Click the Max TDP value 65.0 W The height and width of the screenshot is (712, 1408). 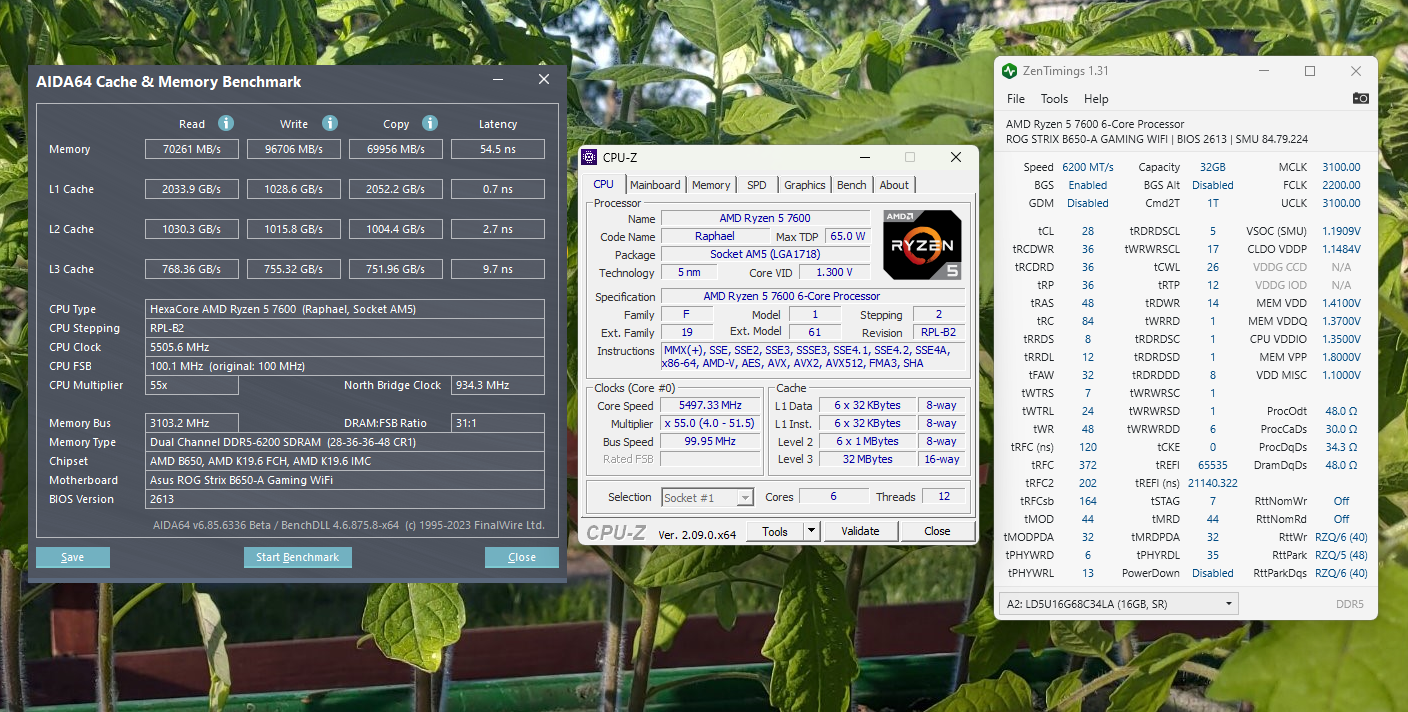click(x=848, y=236)
